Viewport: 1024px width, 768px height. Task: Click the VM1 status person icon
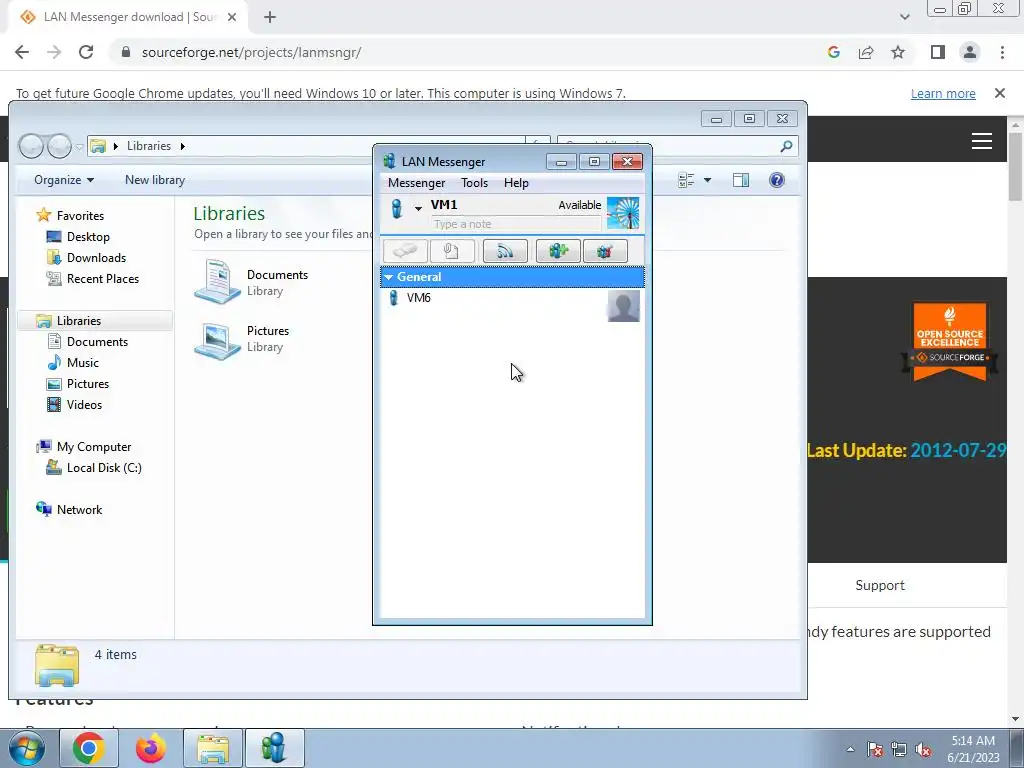tap(396, 208)
